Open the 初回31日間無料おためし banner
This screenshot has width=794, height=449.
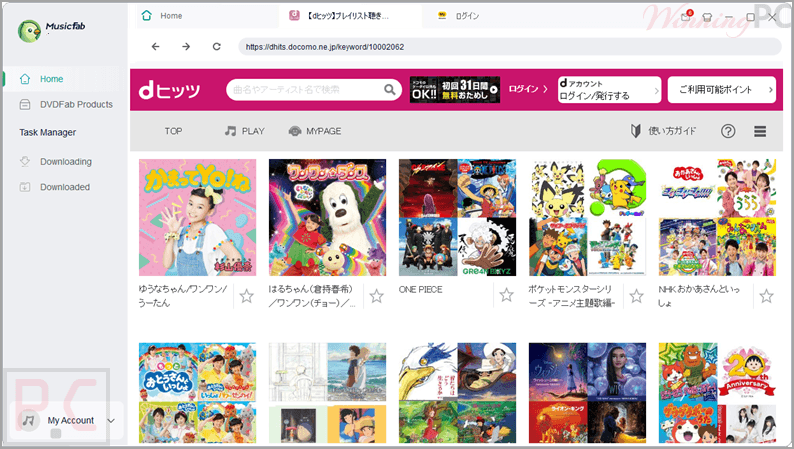(x=455, y=90)
